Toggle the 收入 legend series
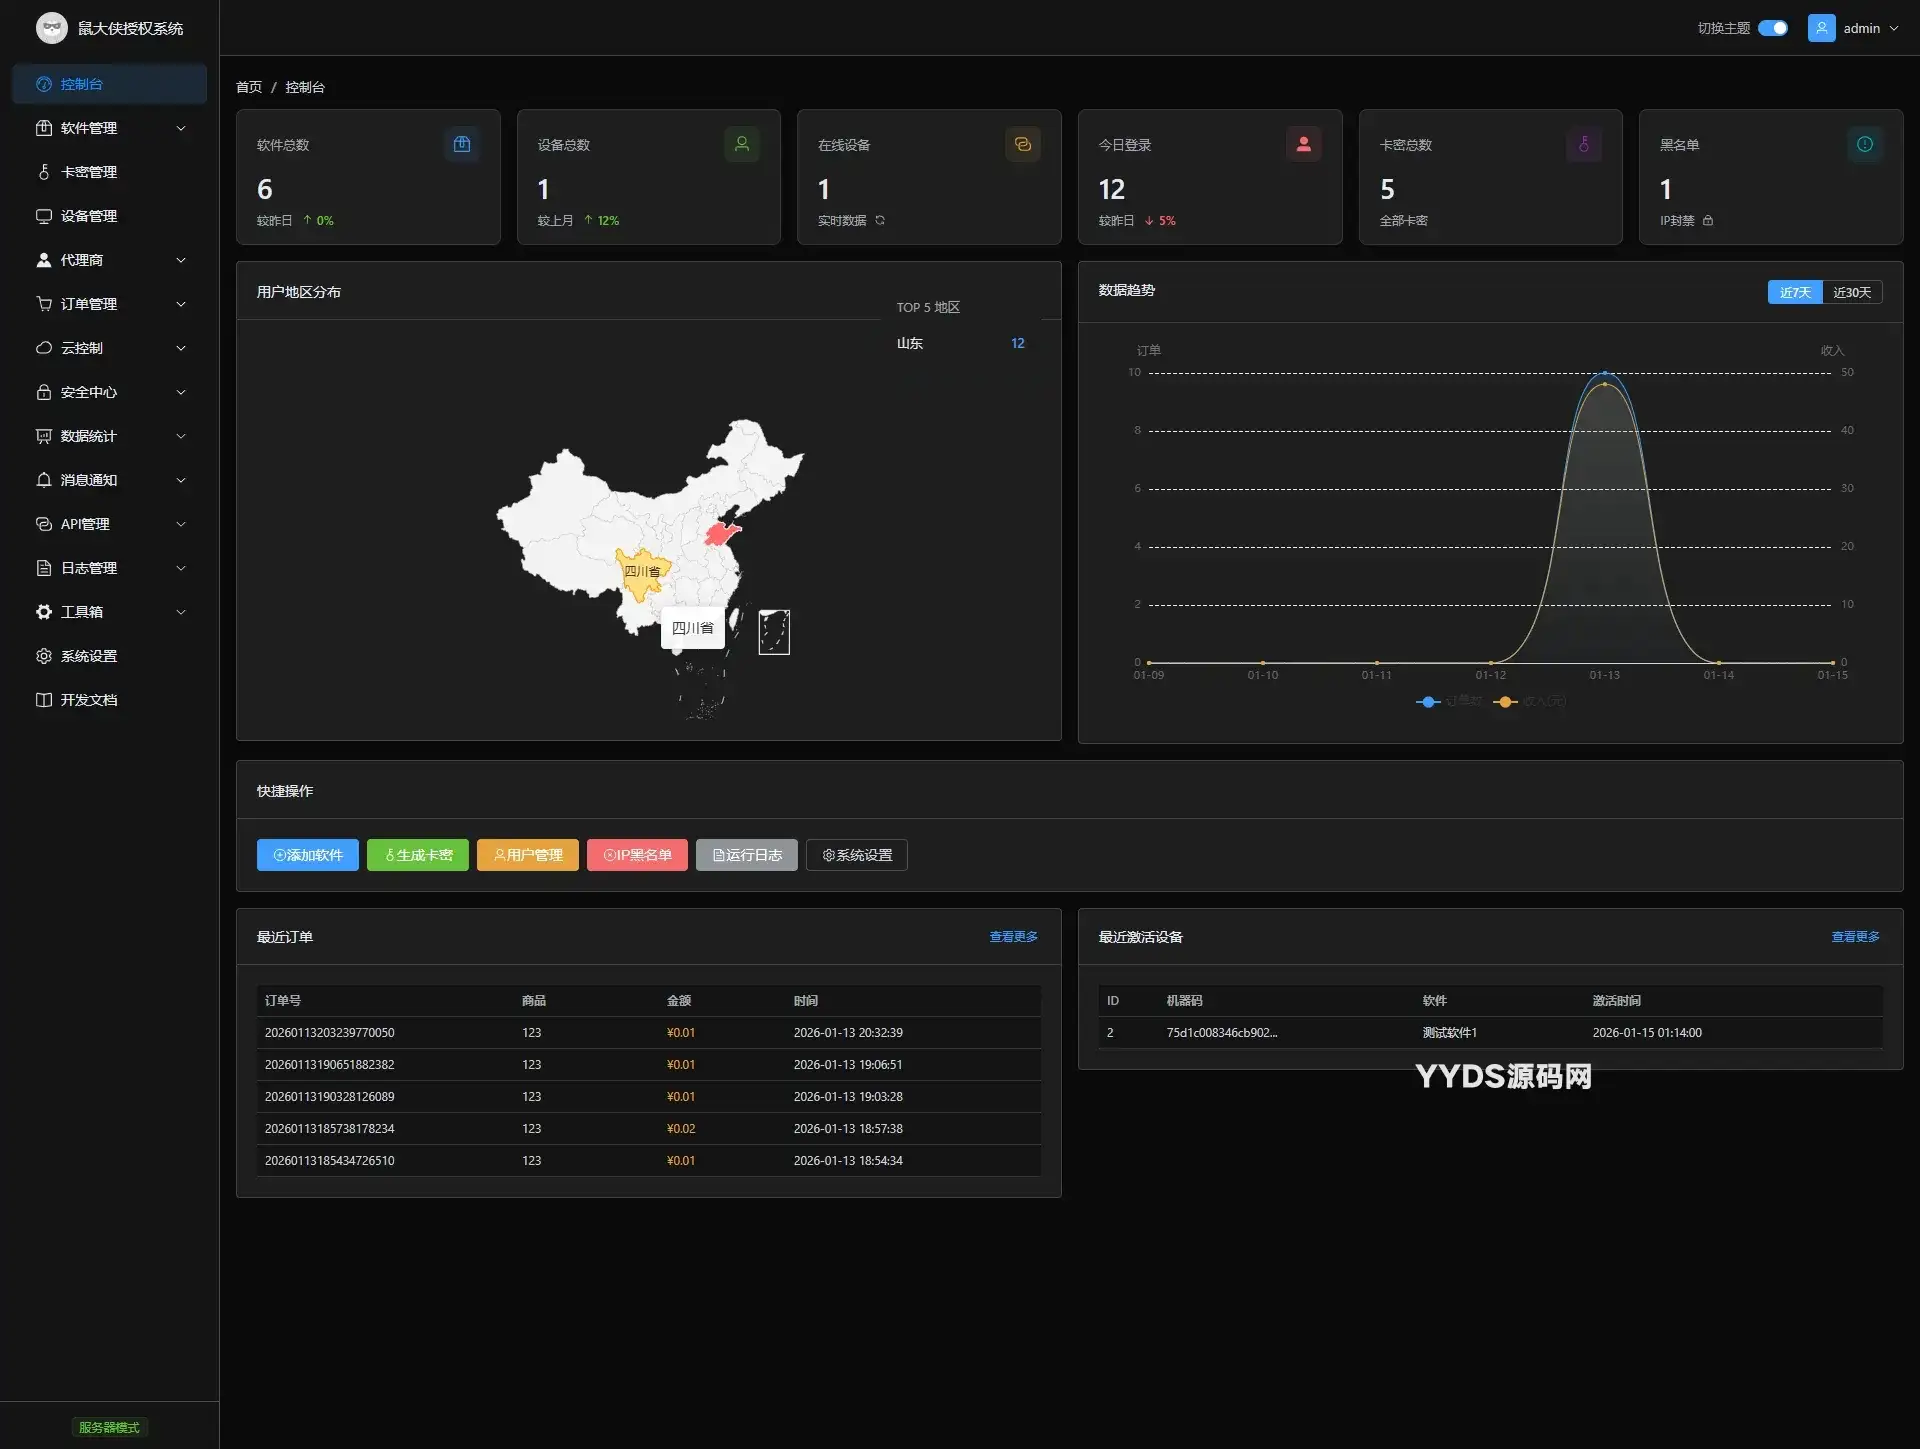The height and width of the screenshot is (1449, 1920). (1530, 701)
